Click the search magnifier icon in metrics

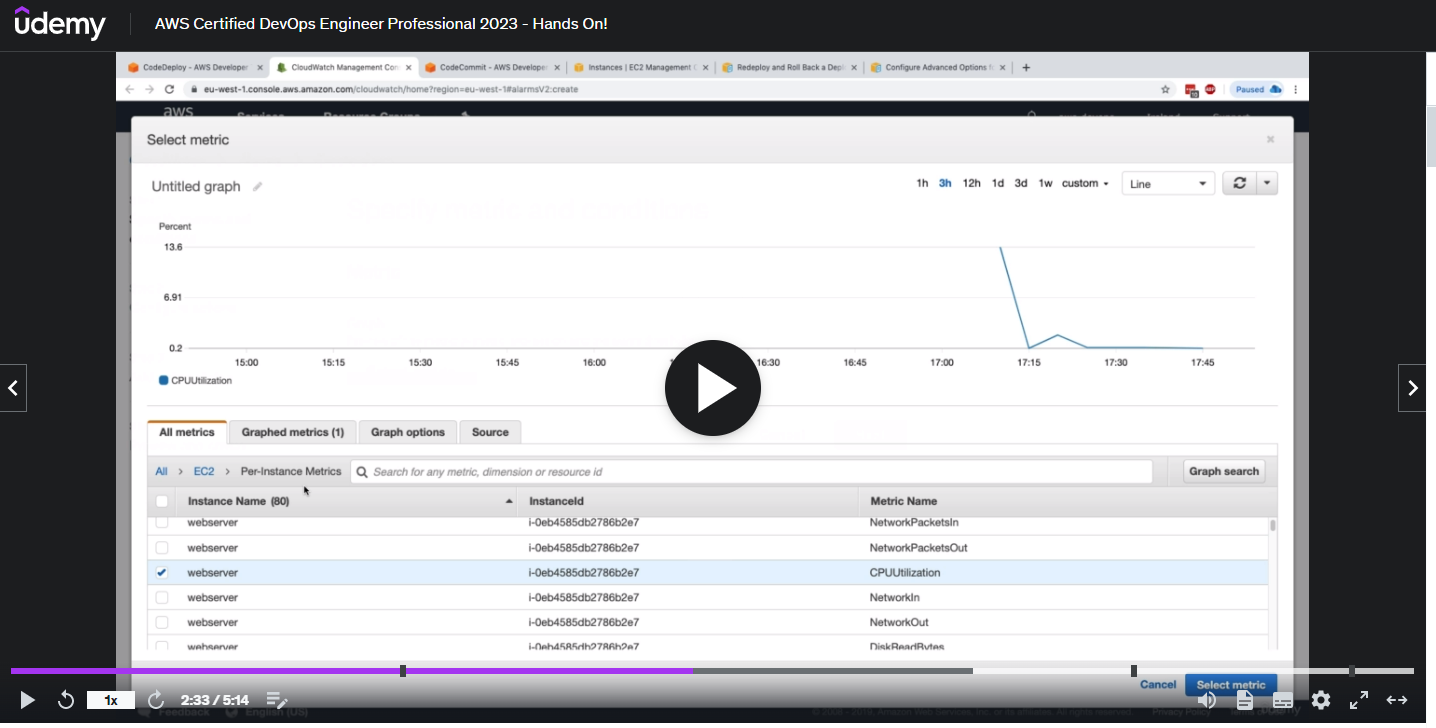(x=362, y=472)
